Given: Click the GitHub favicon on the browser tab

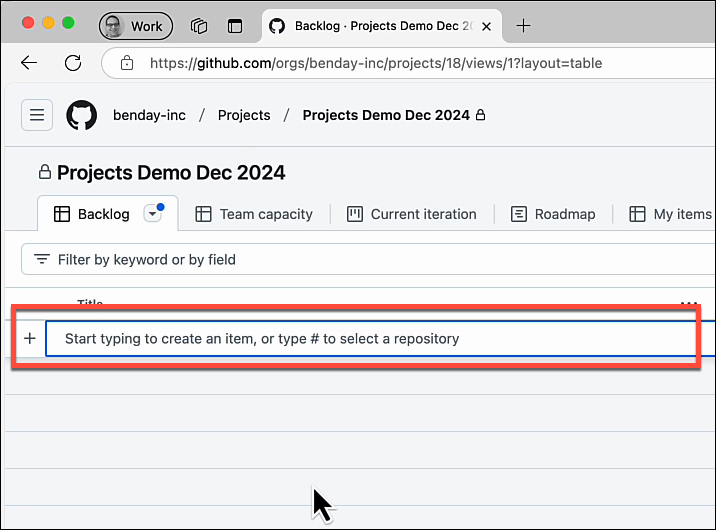Looking at the screenshot, I should pos(277,26).
